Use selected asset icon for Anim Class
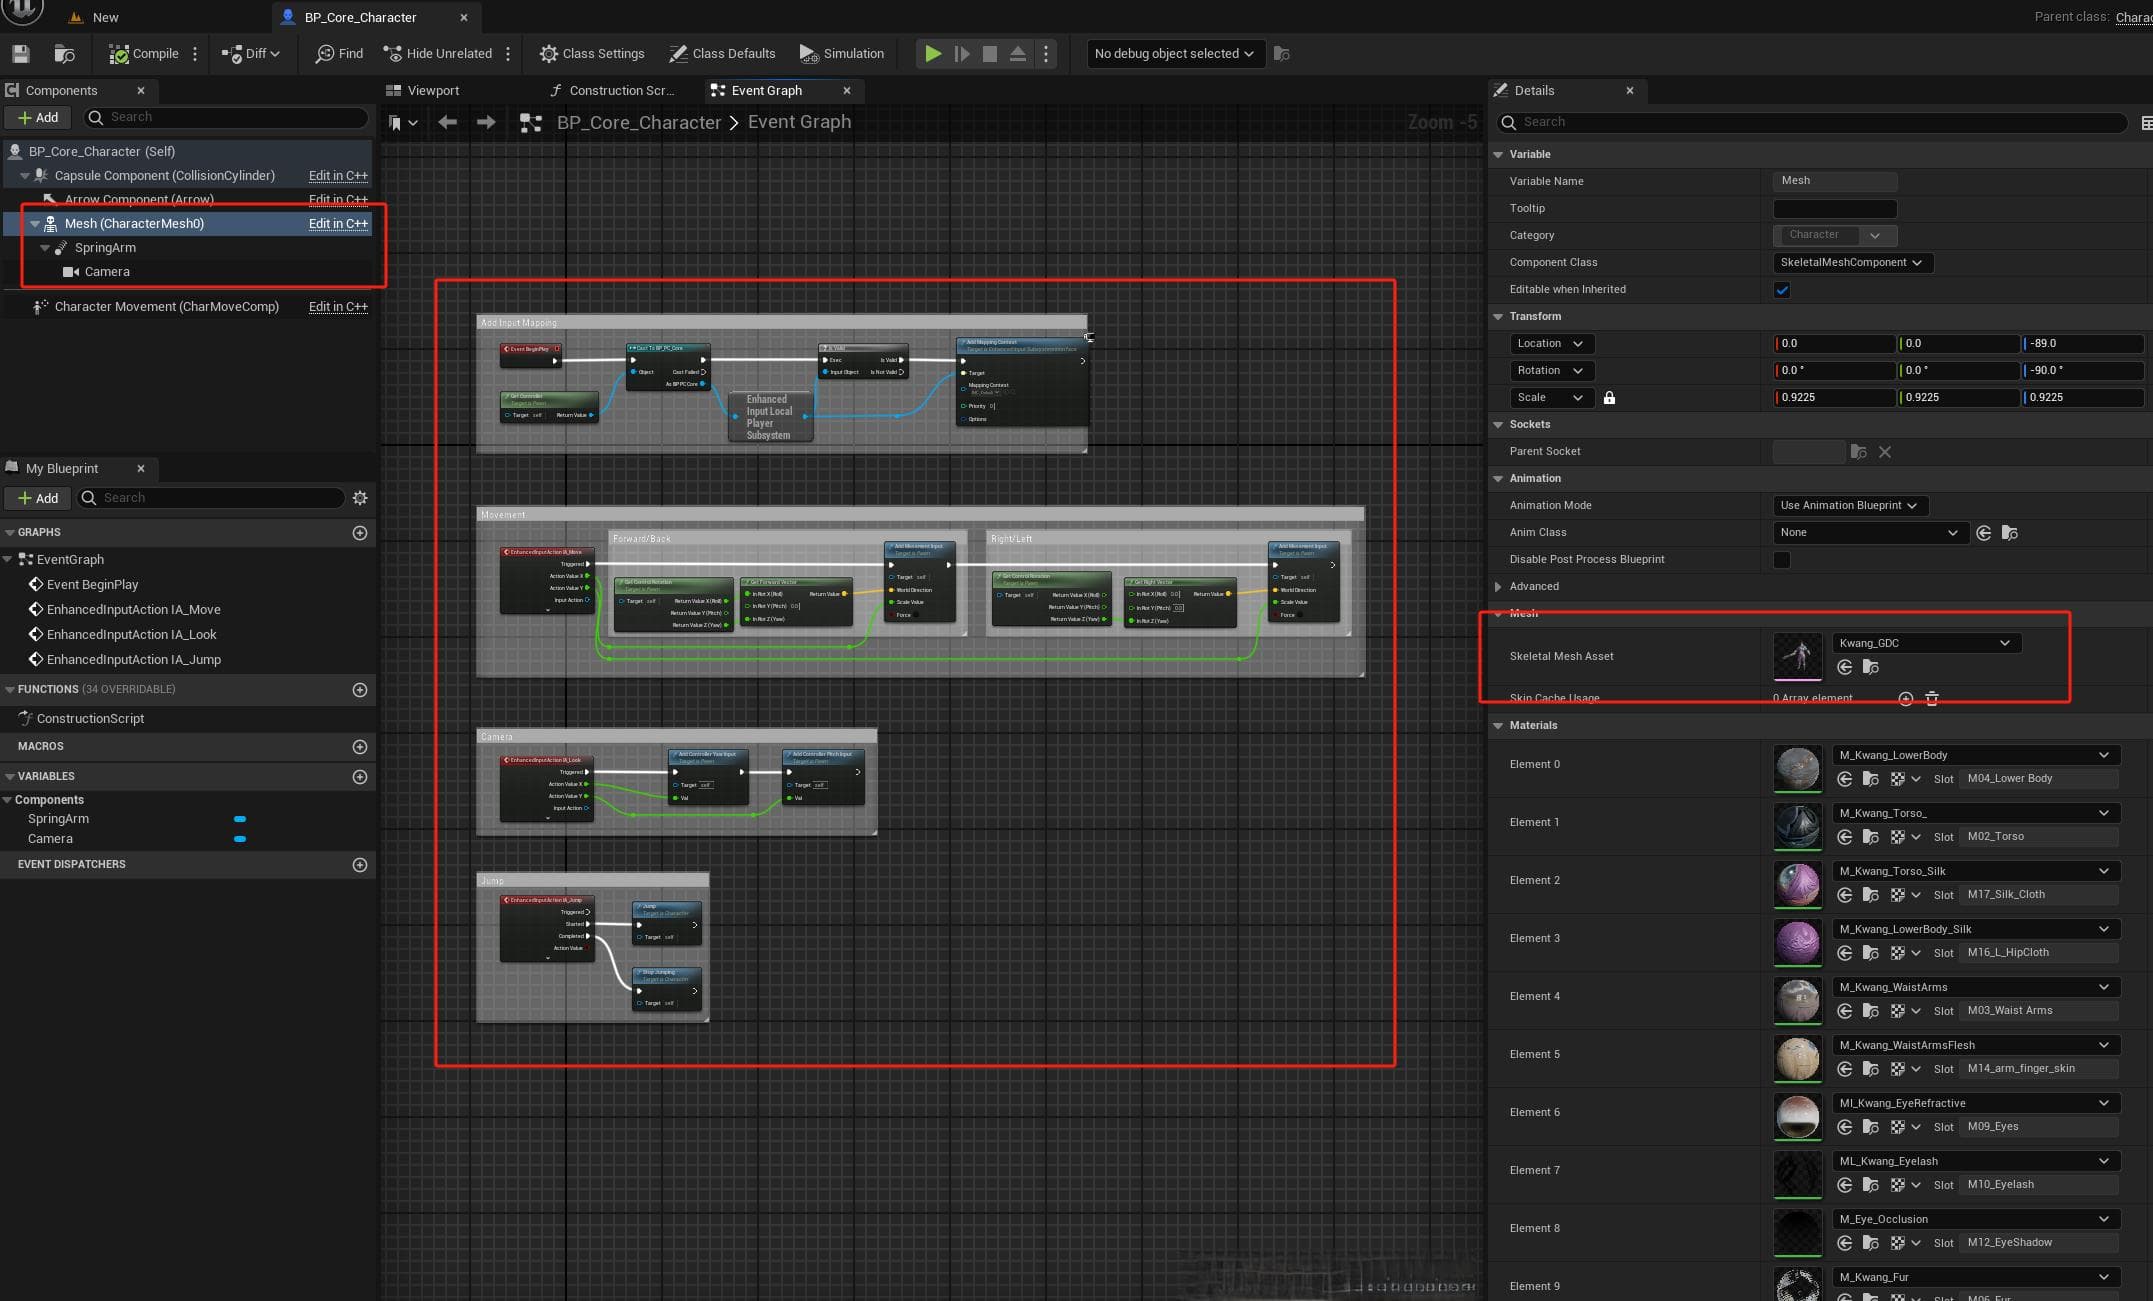The image size is (2153, 1301). pyautogui.click(x=1984, y=533)
